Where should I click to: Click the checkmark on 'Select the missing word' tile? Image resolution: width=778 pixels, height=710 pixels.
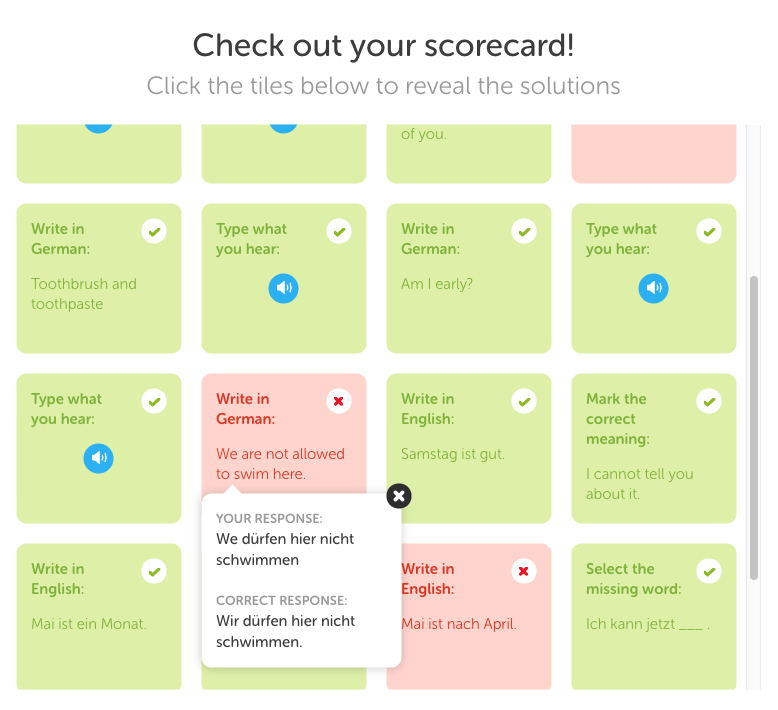point(709,571)
